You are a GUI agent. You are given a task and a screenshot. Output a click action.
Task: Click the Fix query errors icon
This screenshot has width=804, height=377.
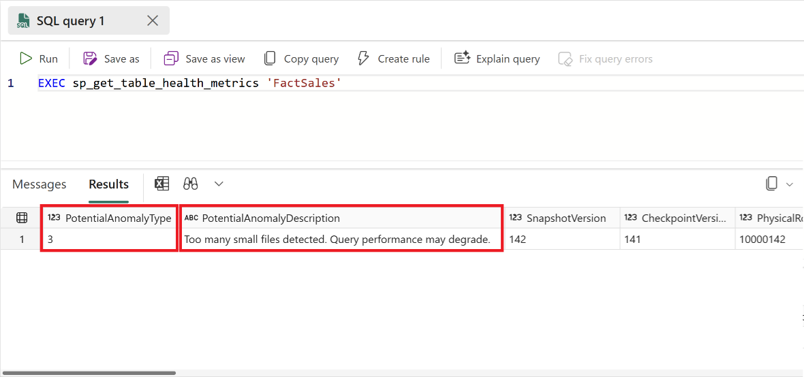coord(565,59)
